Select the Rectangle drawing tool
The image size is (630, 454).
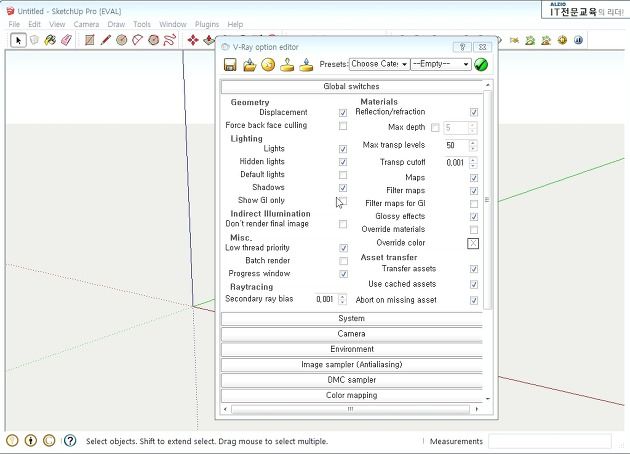point(90,40)
